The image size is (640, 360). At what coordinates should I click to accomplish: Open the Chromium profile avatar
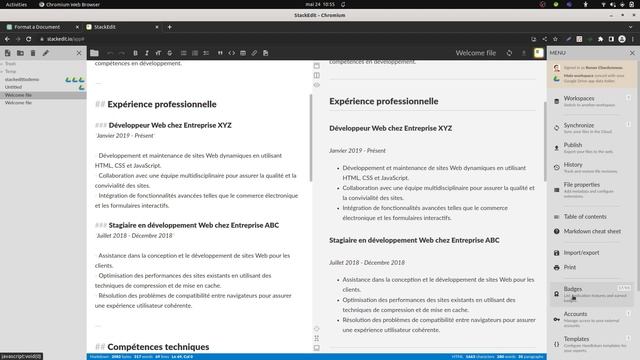point(622,39)
